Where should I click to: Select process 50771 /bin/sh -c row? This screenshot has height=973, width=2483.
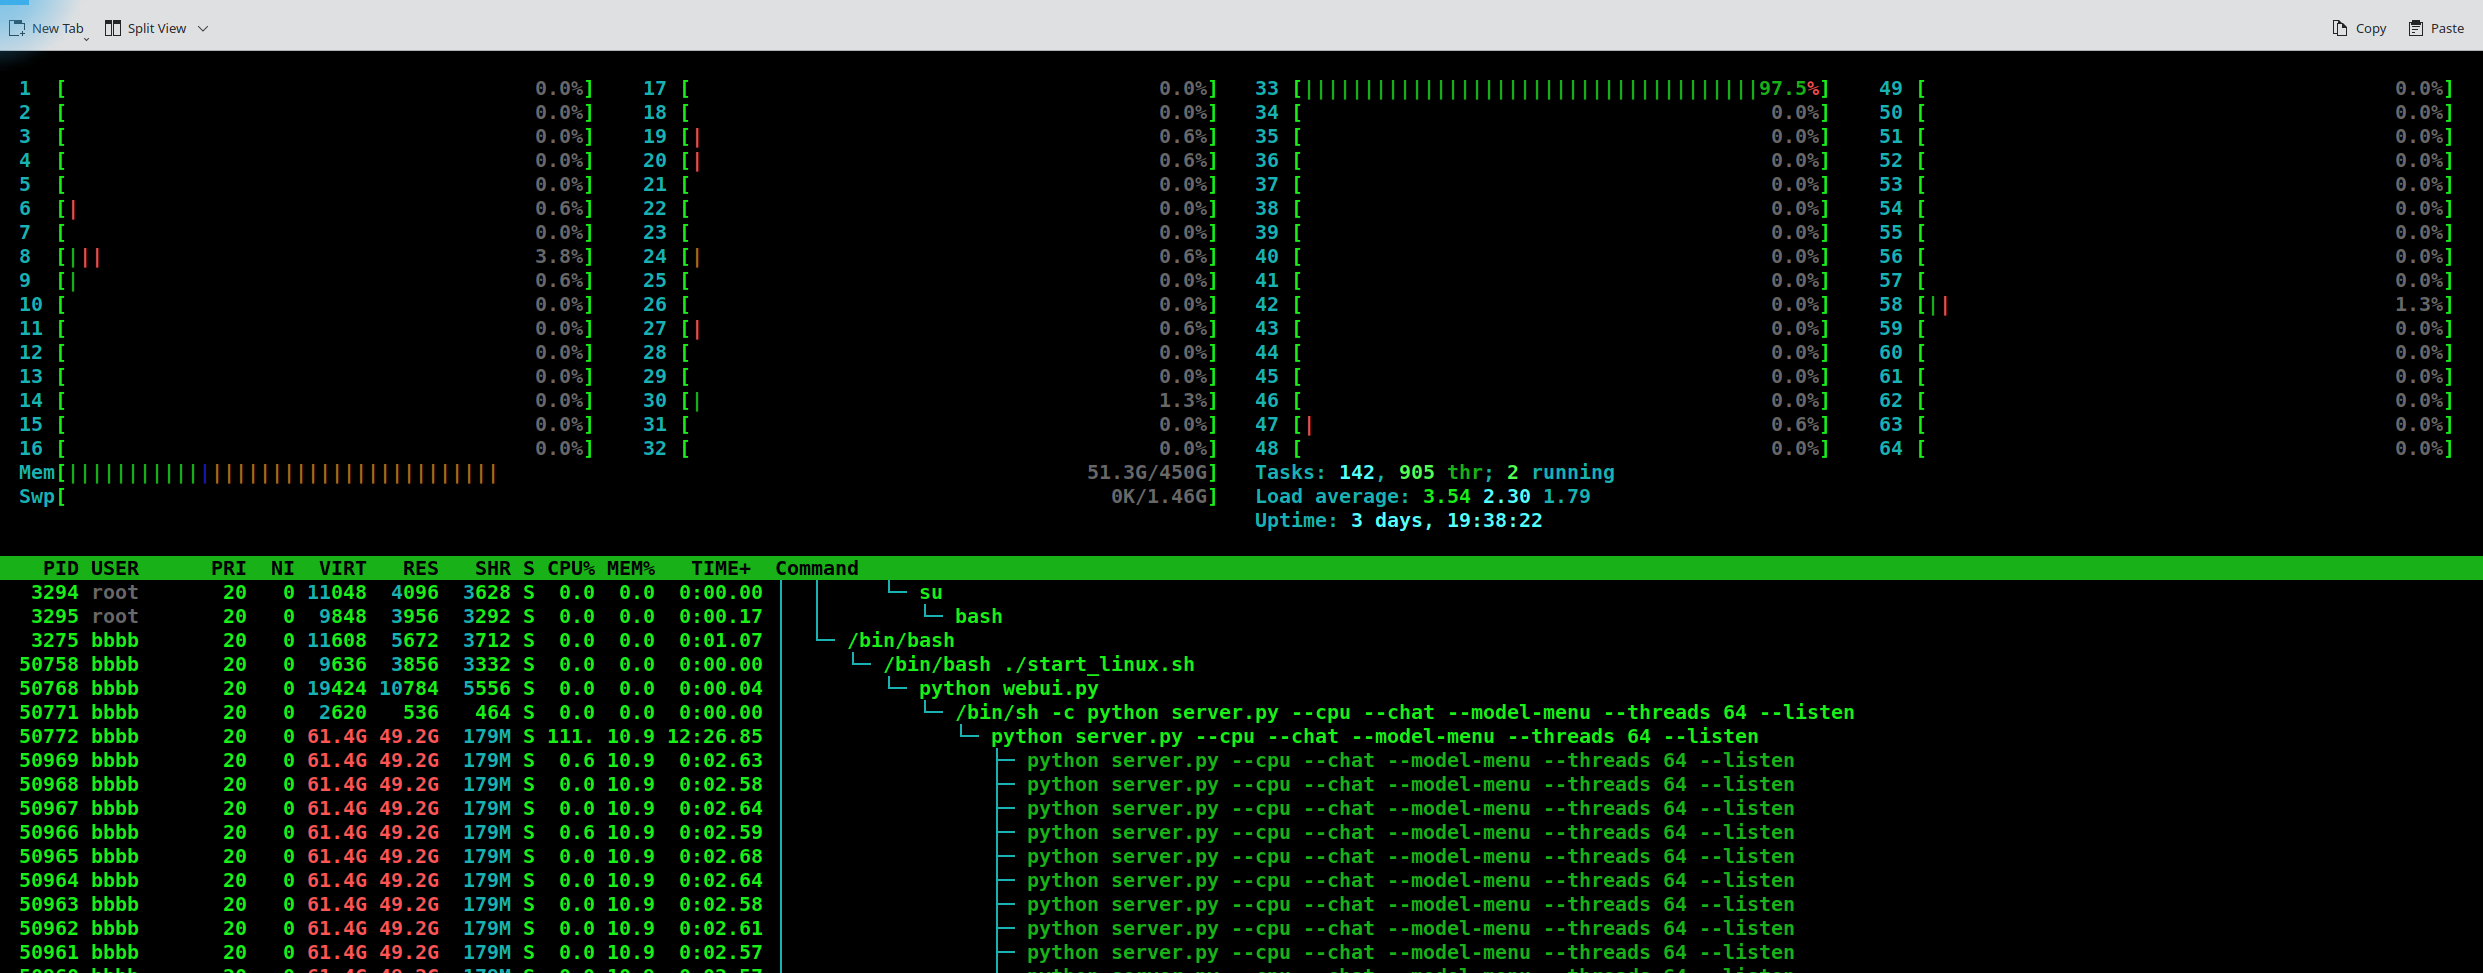[x=1241, y=712]
